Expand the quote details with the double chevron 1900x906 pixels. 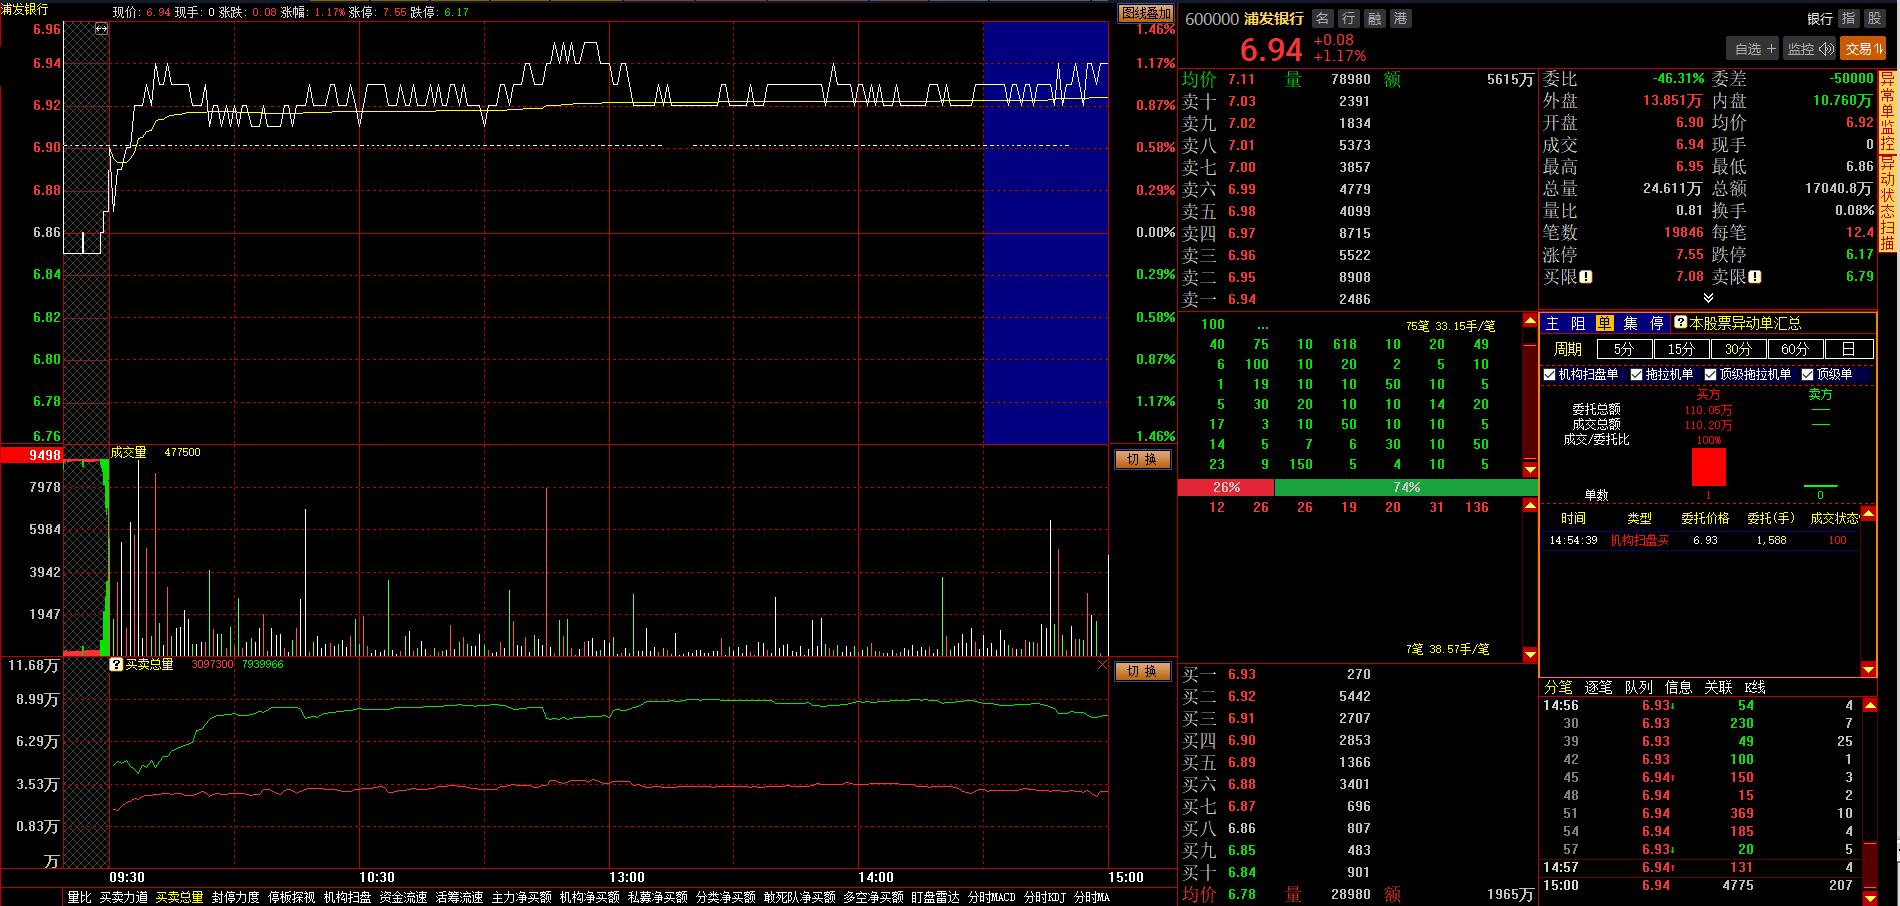point(1708,298)
